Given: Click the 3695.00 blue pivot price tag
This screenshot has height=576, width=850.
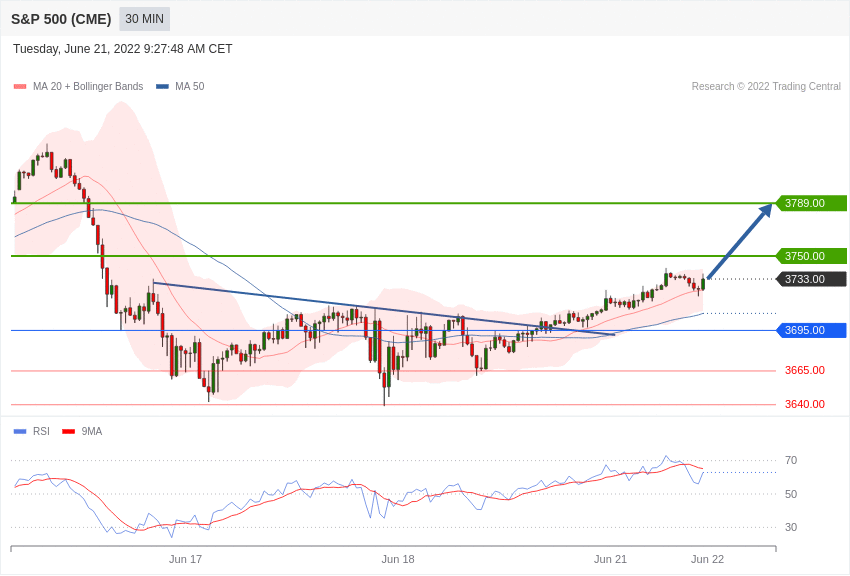Looking at the screenshot, I should click(811, 330).
